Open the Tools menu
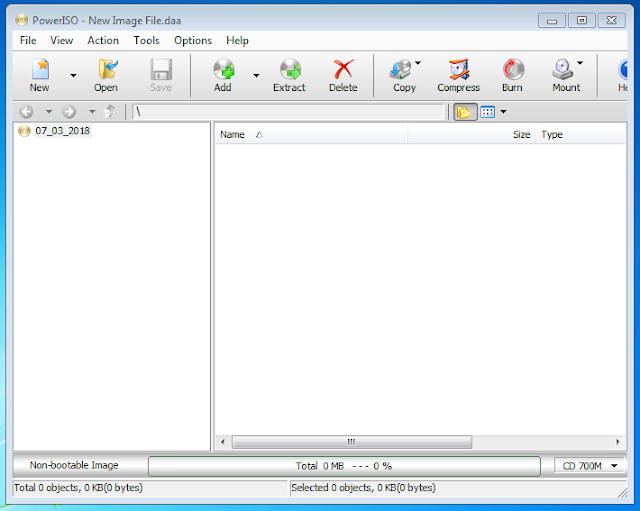The height and width of the screenshot is (511, 640). click(147, 40)
